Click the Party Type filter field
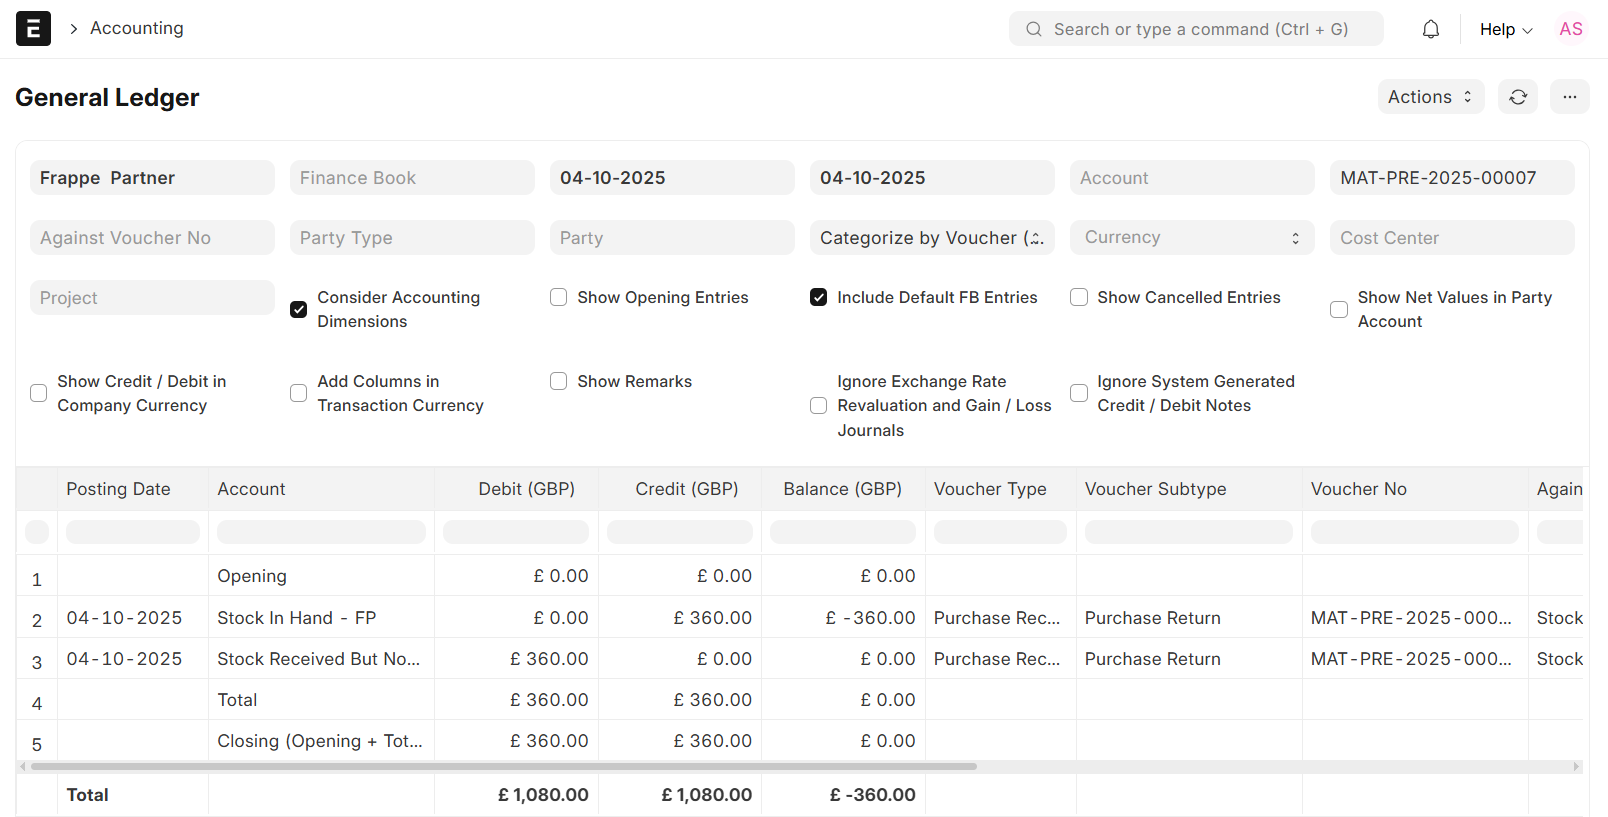1608x817 pixels. 411,238
